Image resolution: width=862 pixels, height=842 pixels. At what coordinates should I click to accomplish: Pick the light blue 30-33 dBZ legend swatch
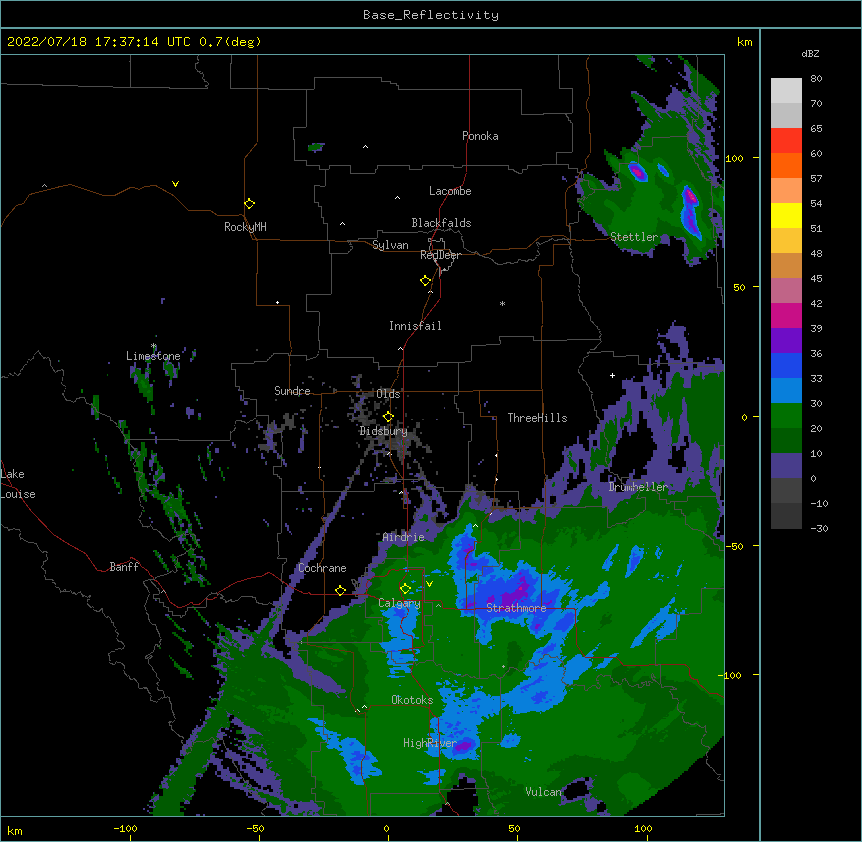coord(786,391)
